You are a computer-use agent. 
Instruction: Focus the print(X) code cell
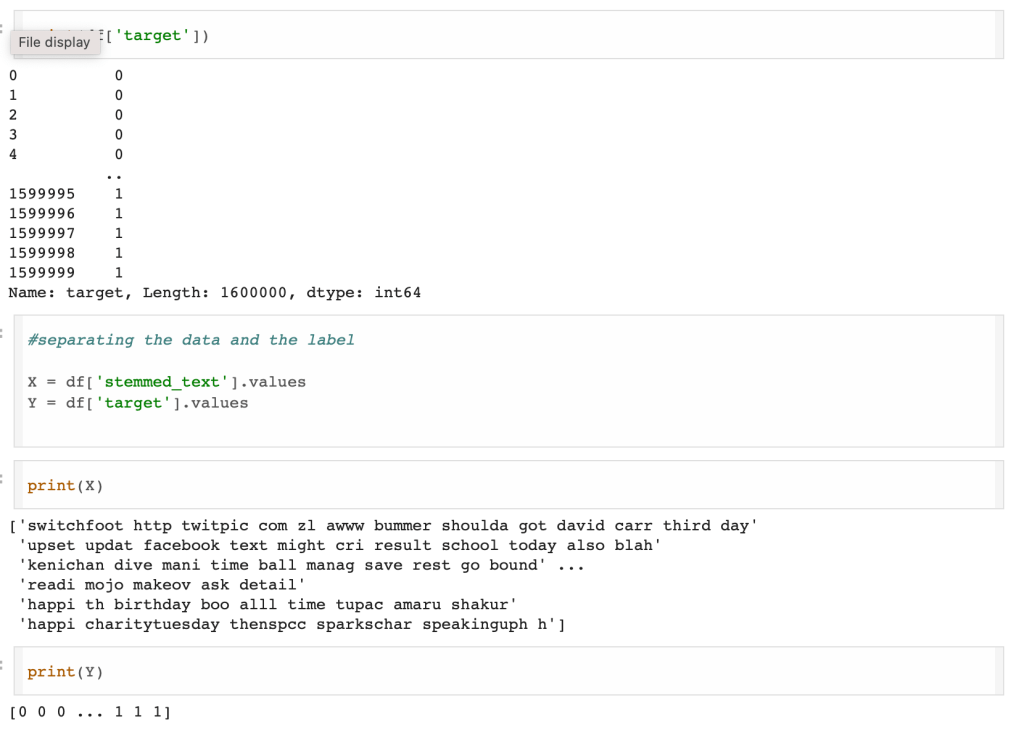[x=500, y=485]
